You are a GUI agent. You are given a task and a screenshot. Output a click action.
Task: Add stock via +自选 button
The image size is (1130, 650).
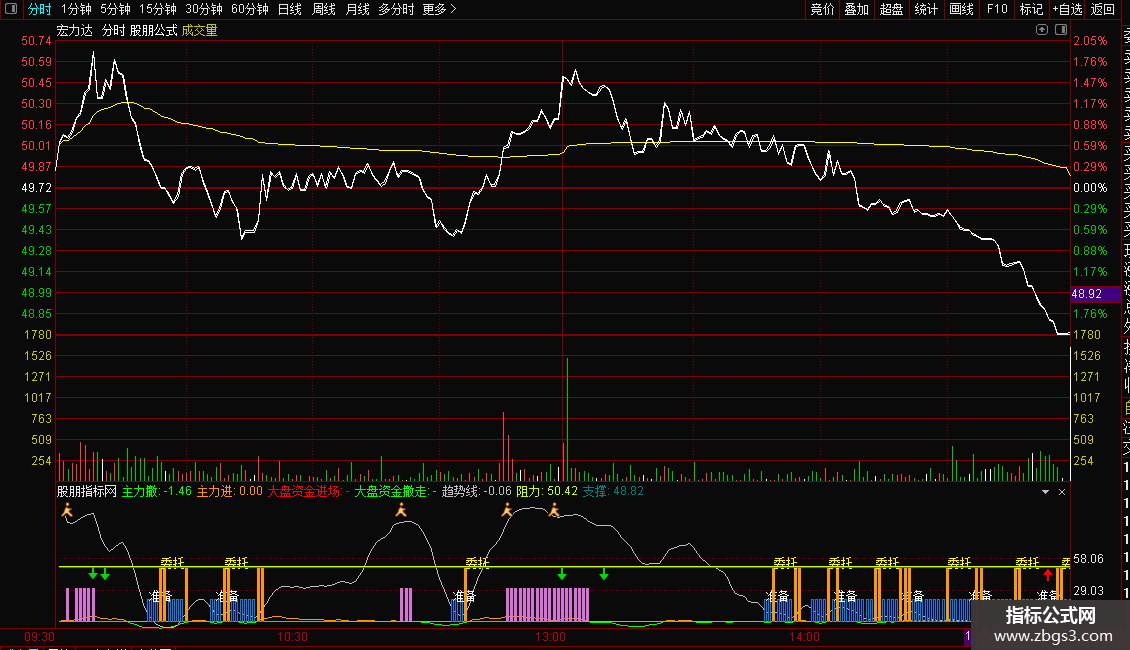(1067, 10)
